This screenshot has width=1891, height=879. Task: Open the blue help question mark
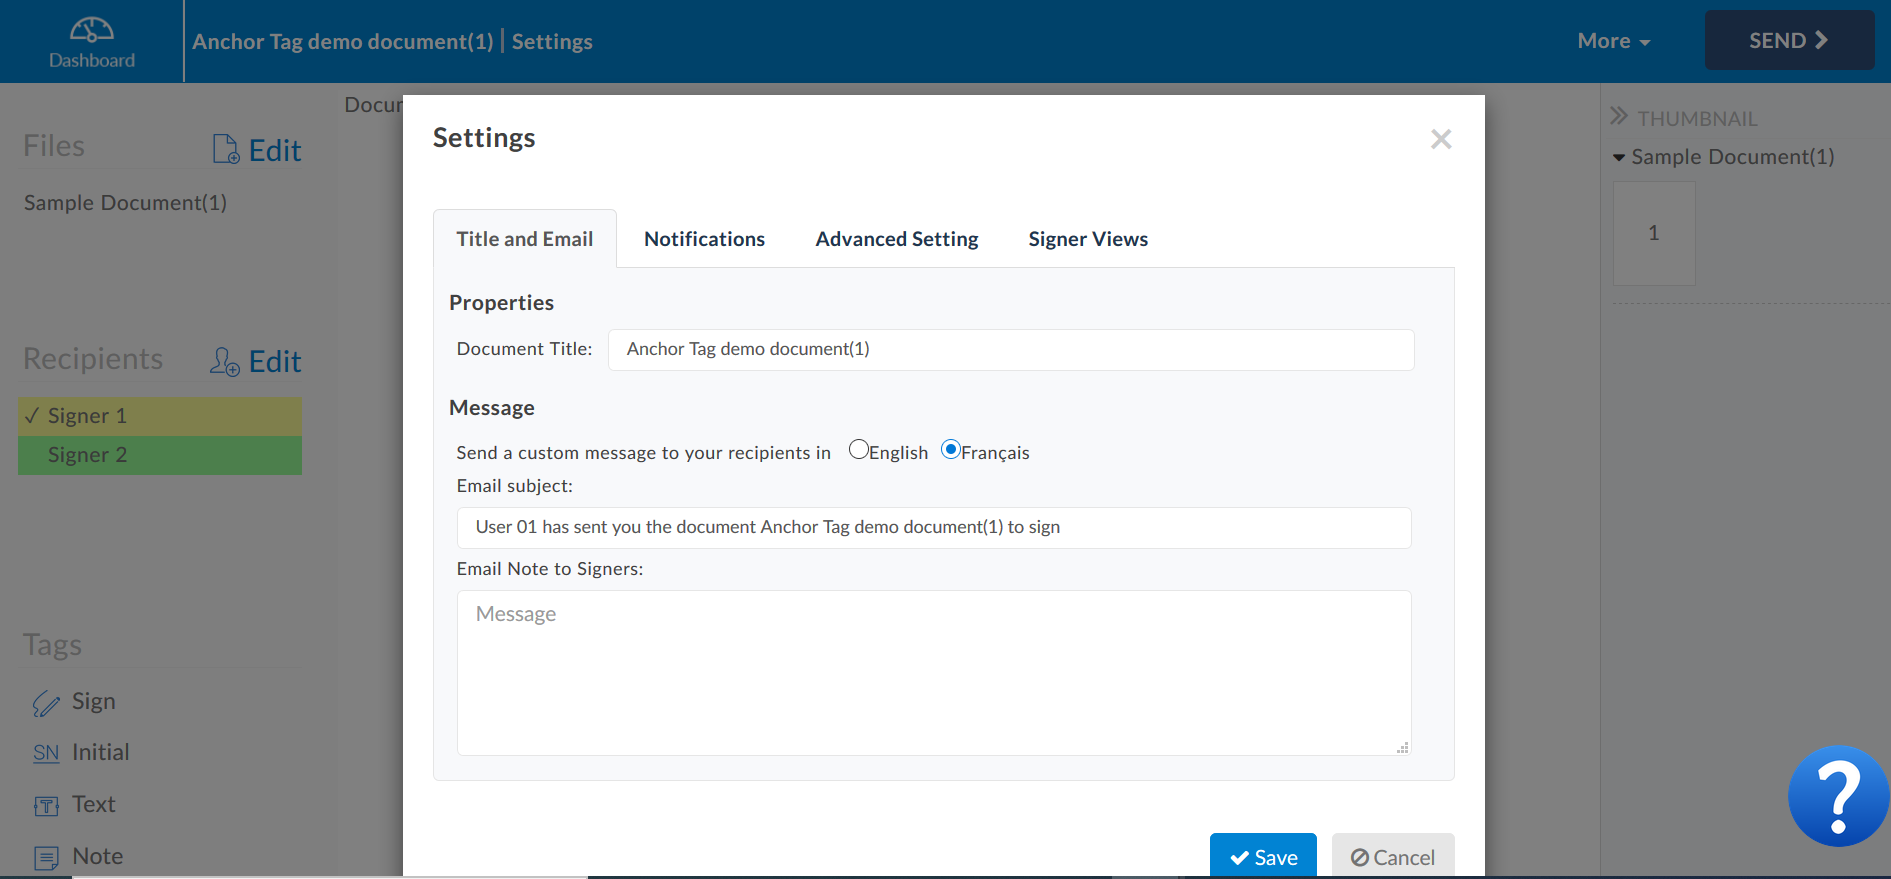[x=1838, y=796]
